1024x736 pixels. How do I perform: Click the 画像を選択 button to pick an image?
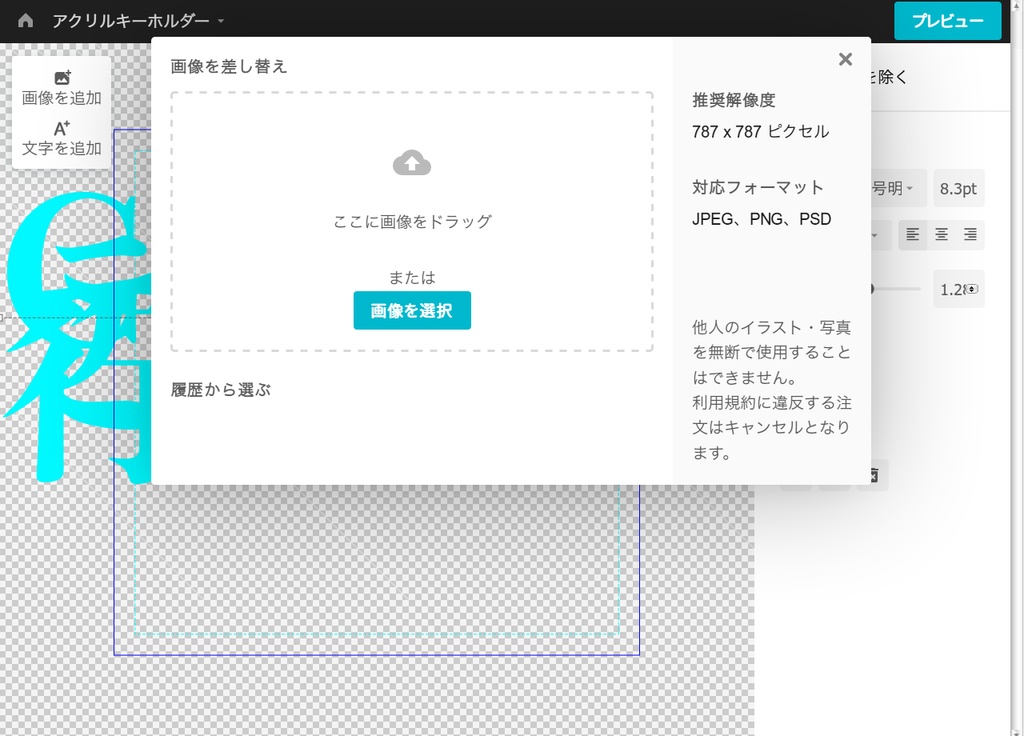(x=412, y=310)
